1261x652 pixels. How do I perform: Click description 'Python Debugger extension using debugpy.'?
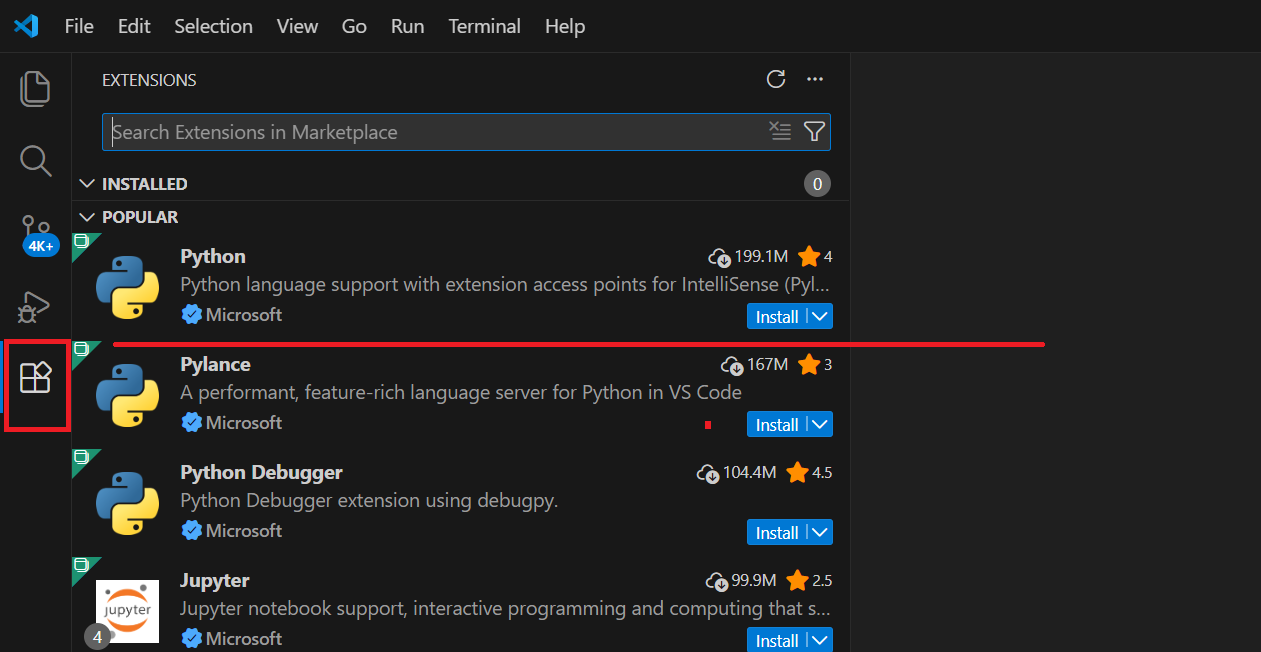click(369, 500)
